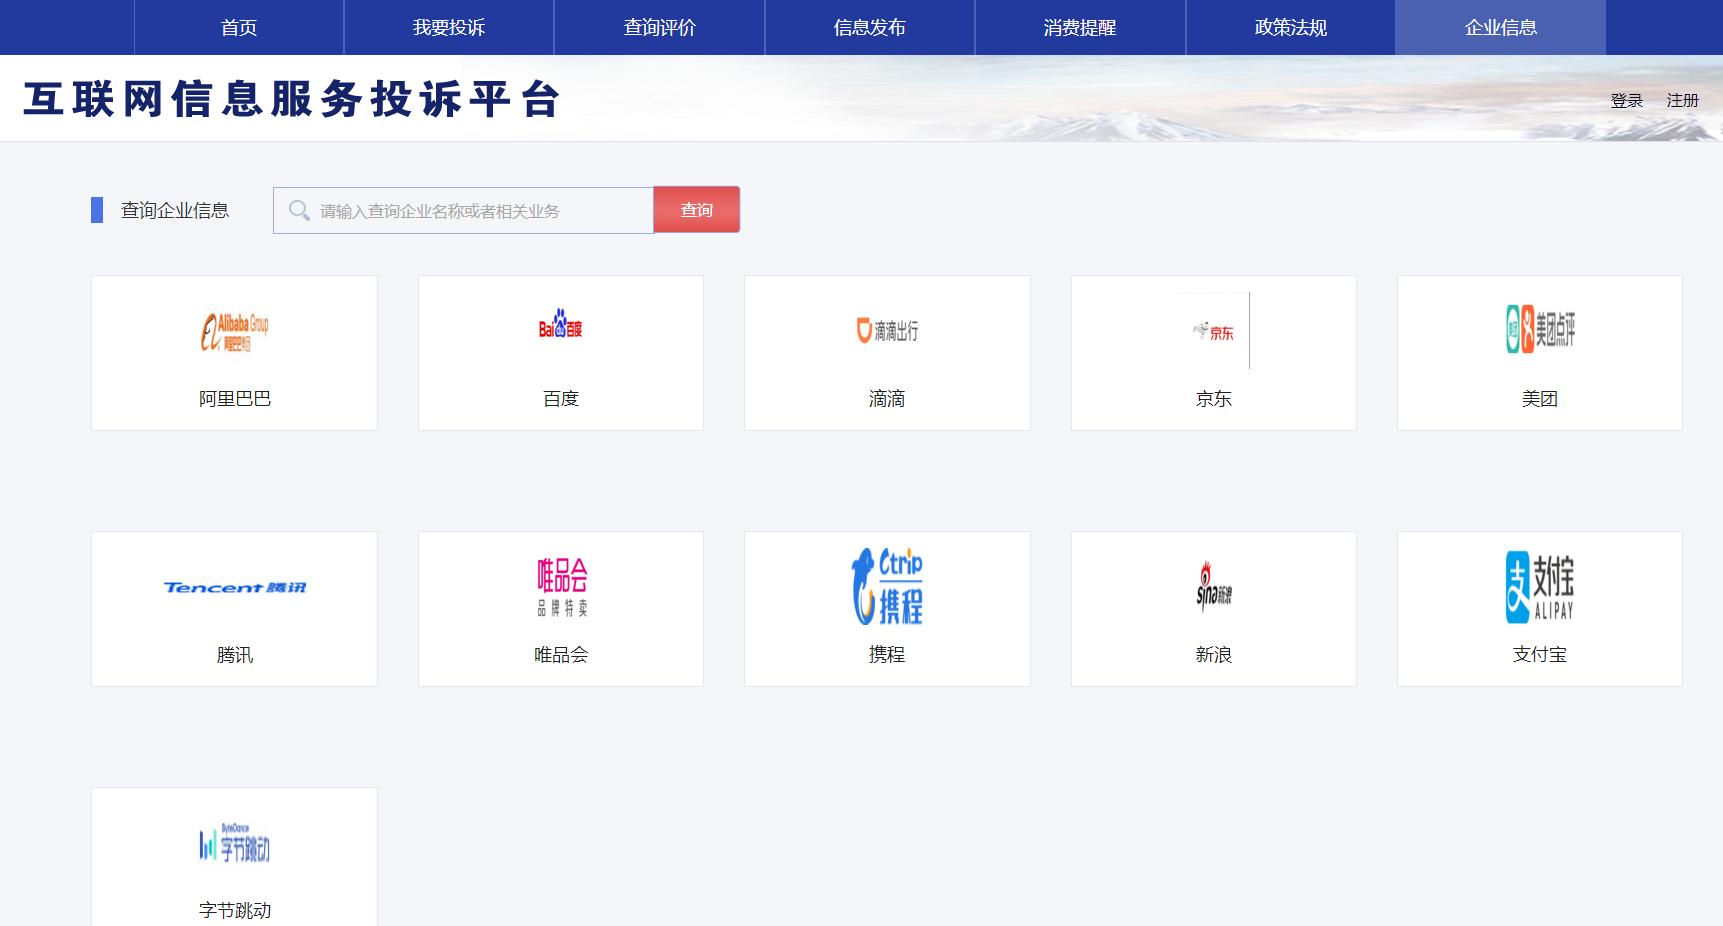Click the Alibaba Group logo

[x=234, y=331]
